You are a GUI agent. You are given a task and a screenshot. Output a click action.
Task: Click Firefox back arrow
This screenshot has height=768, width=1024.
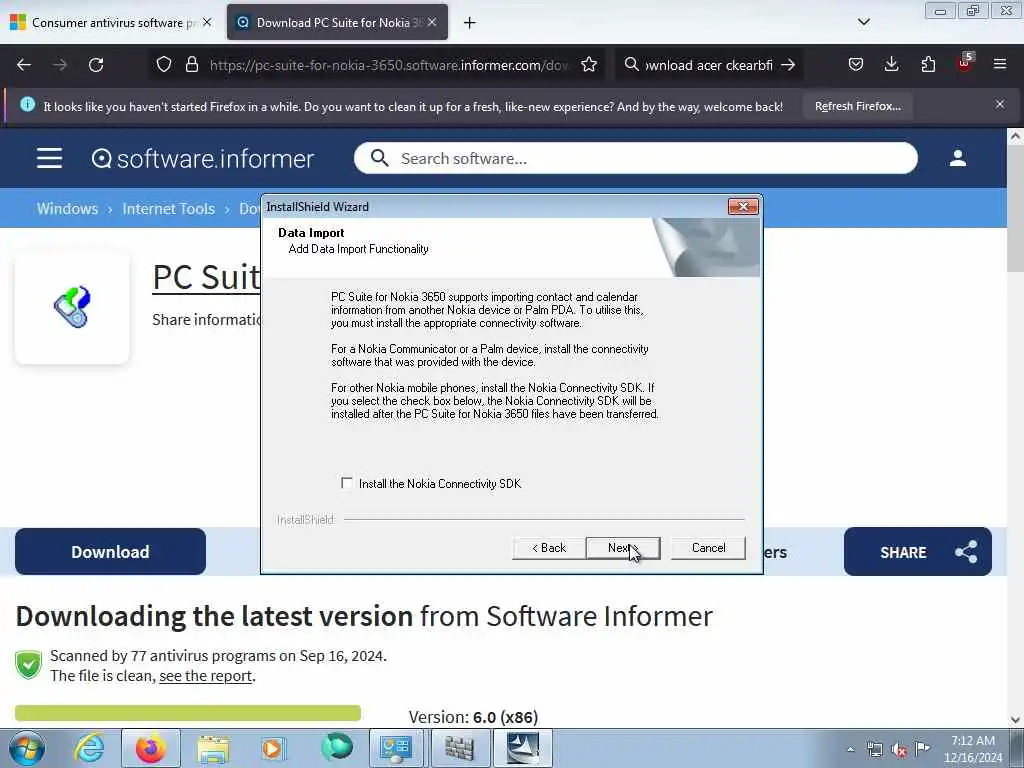click(x=24, y=65)
